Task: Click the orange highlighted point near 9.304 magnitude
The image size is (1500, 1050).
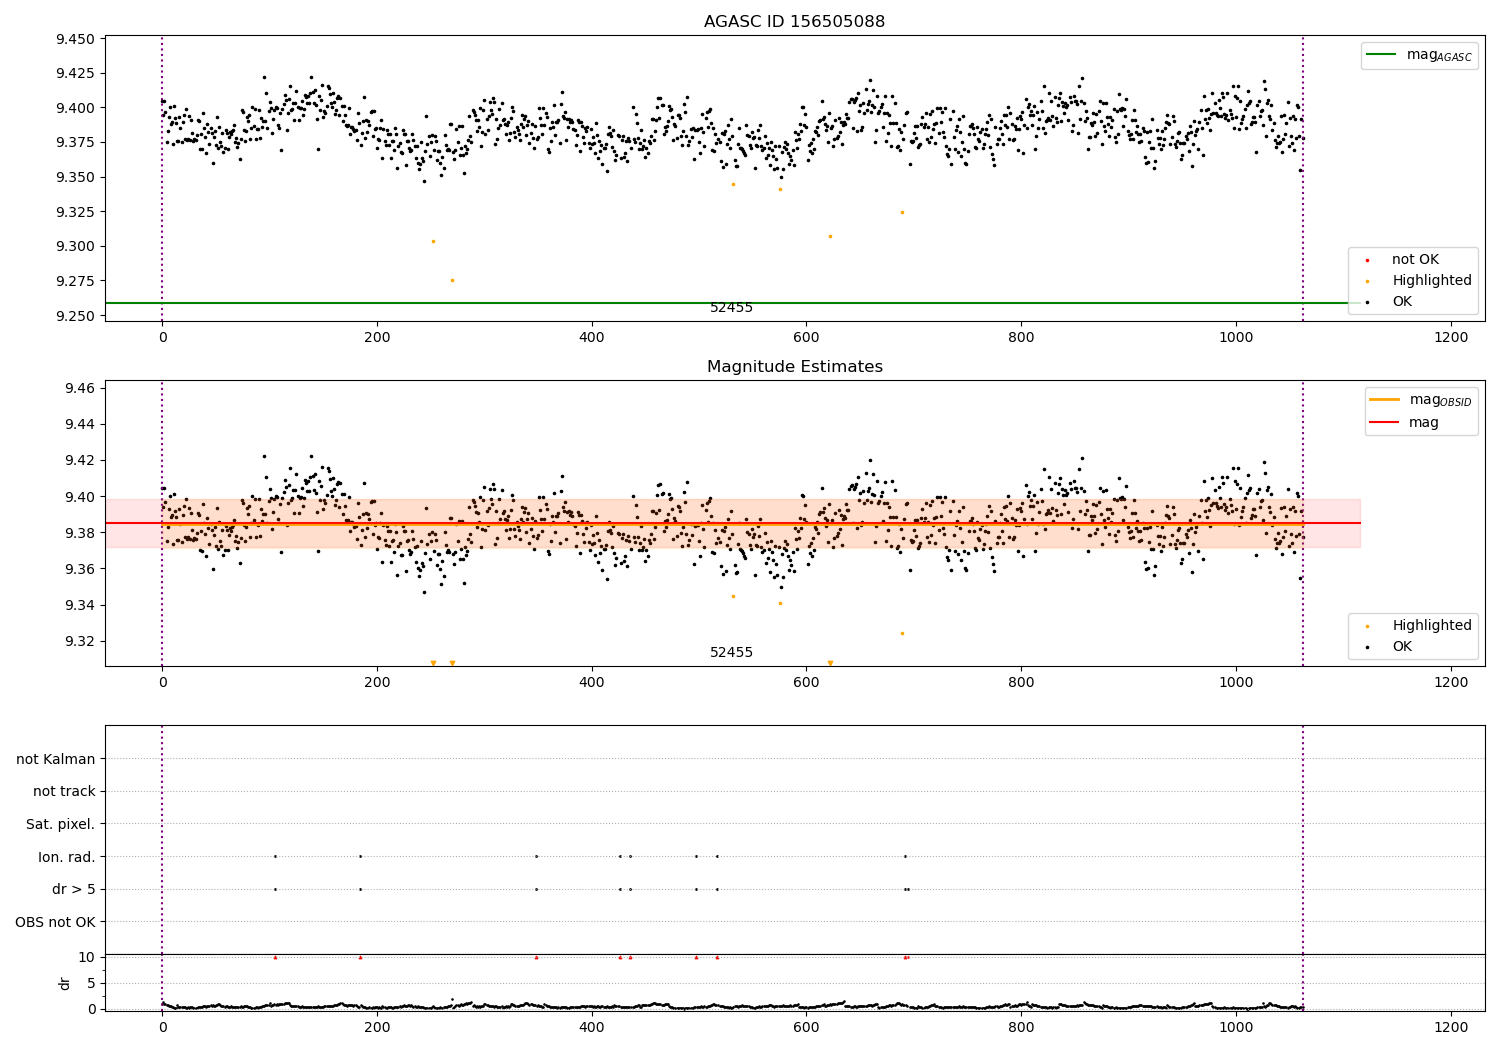Action: [x=433, y=241]
